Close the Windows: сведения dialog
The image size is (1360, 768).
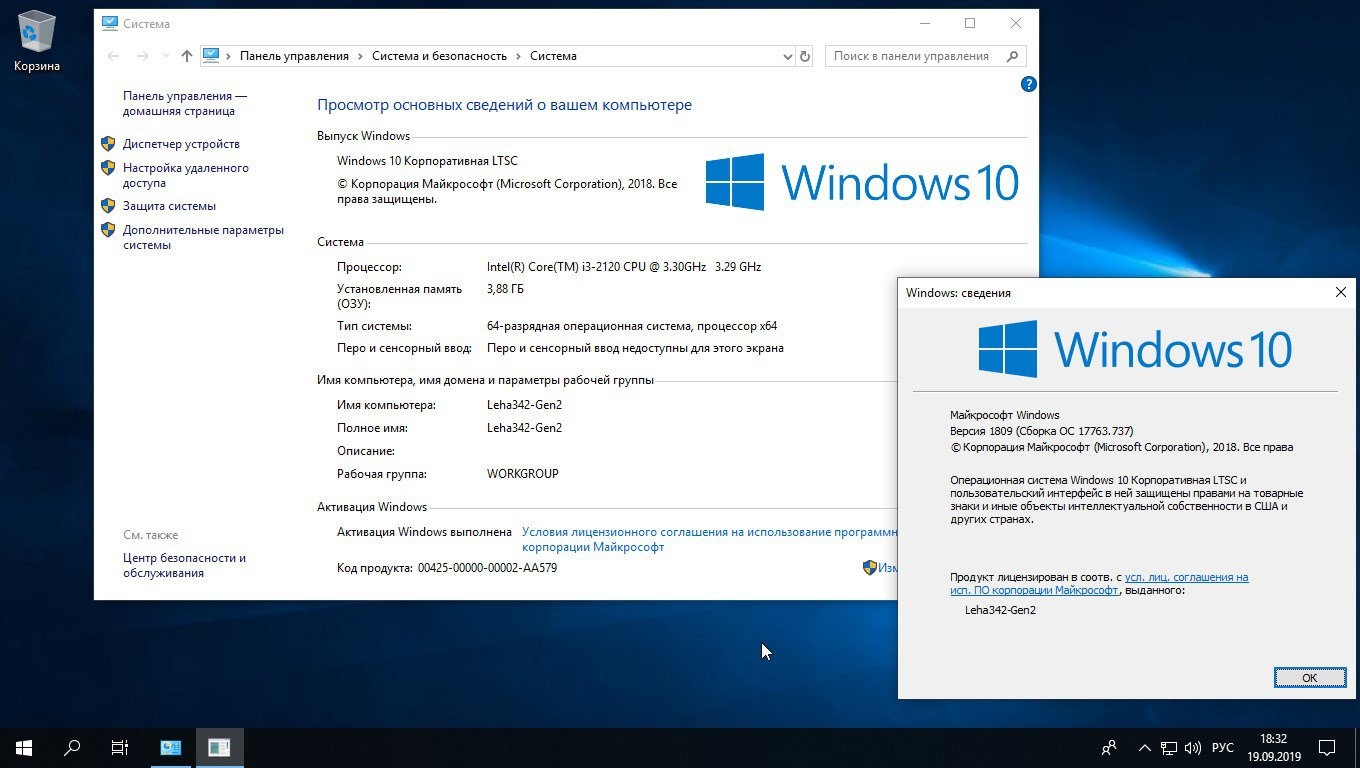coord(1341,292)
